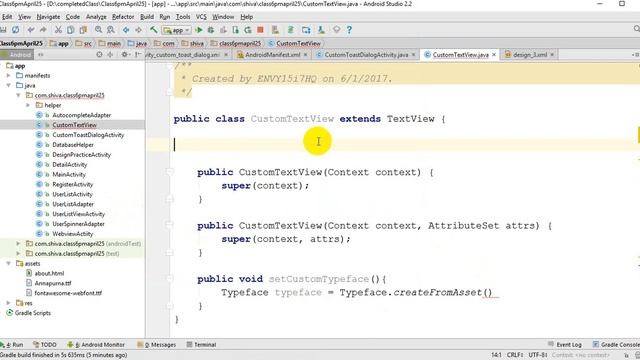Close the CustomTextView.java tab
Screen dimensions: 640x360
pyautogui.click(x=494, y=55)
